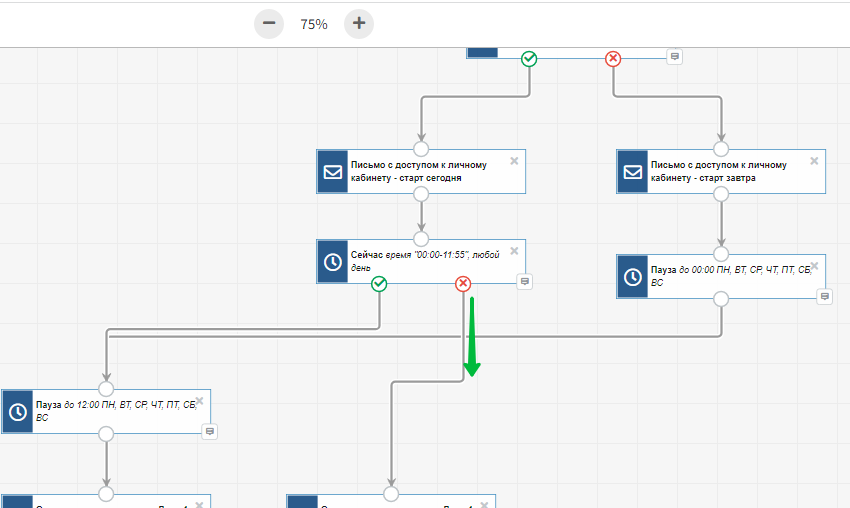This screenshot has width=850, height=508.
Task: Click envelope icon of 'старт завтра' email node
Action: pos(632,171)
